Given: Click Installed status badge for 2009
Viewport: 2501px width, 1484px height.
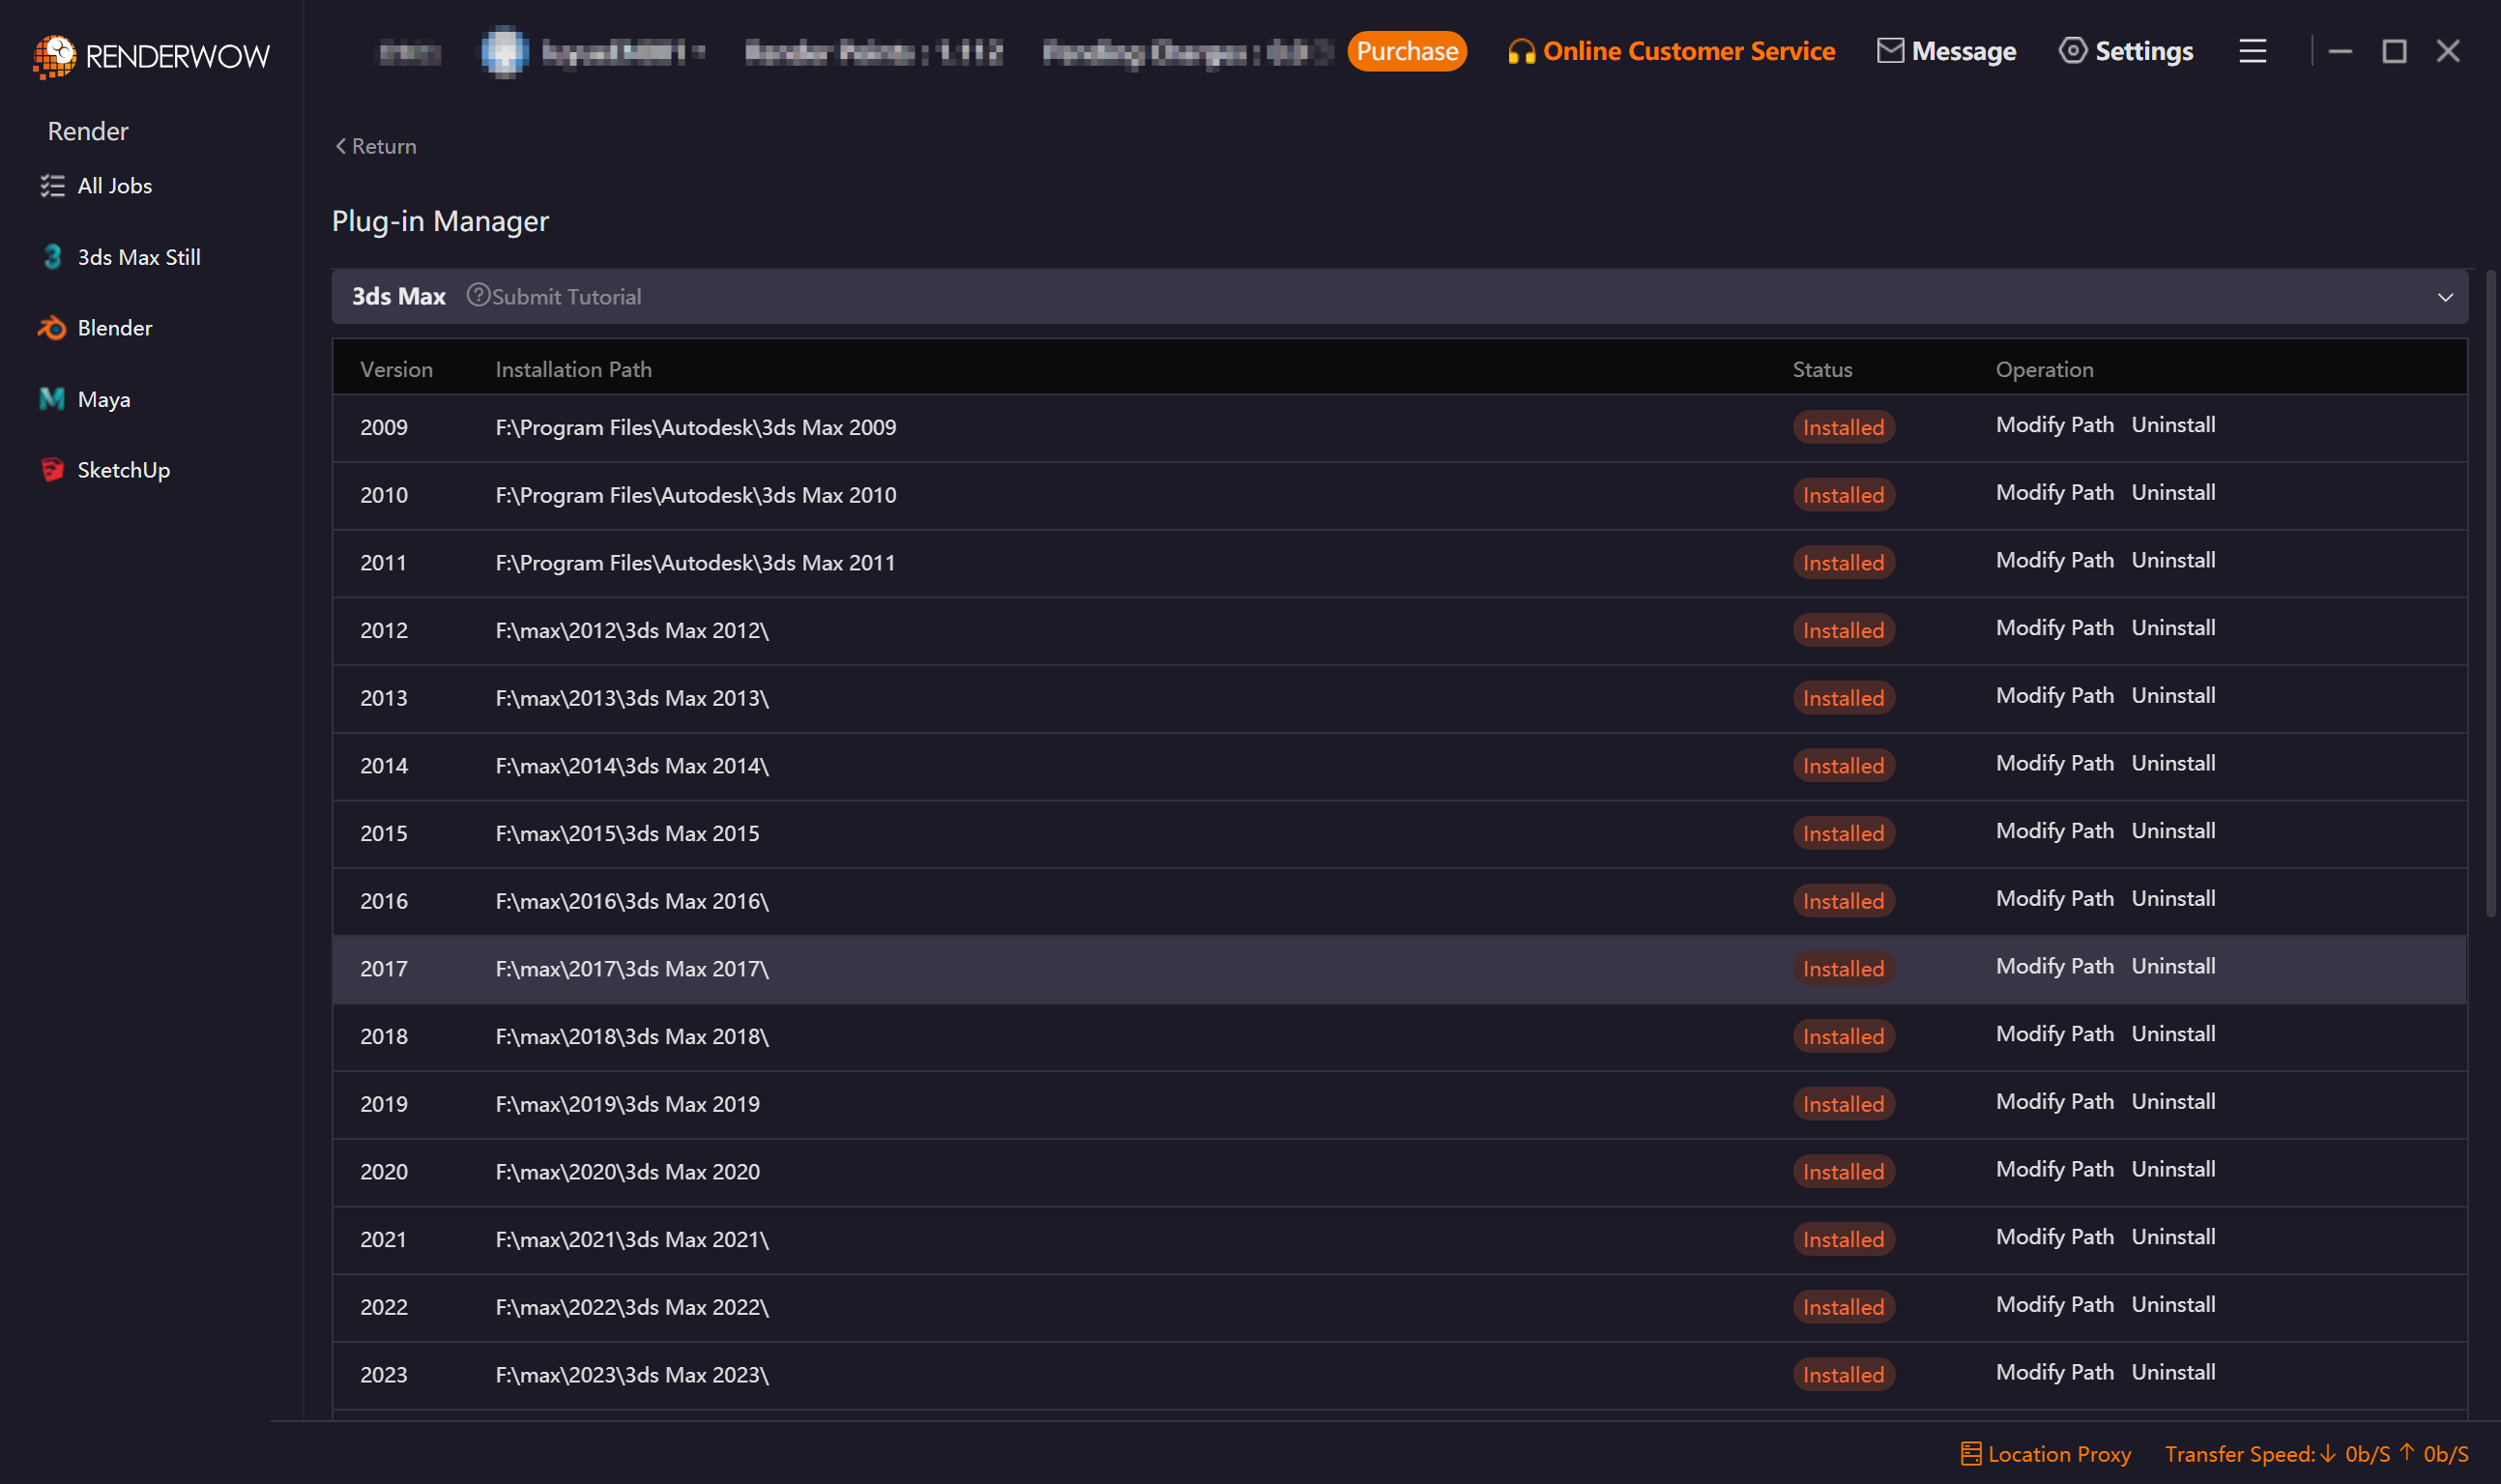Looking at the screenshot, I should 1843,427.
